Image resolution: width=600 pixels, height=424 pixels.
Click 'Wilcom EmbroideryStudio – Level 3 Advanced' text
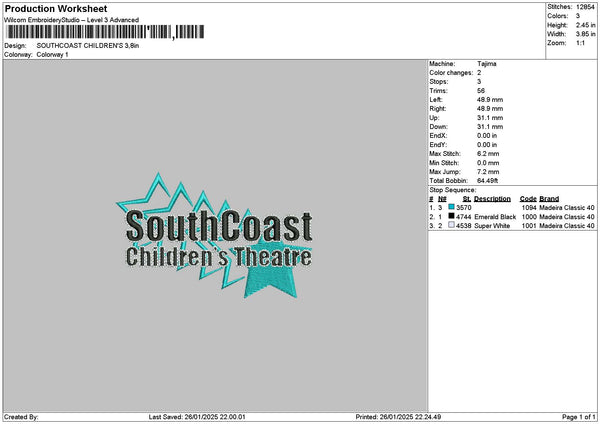(72, 20)
